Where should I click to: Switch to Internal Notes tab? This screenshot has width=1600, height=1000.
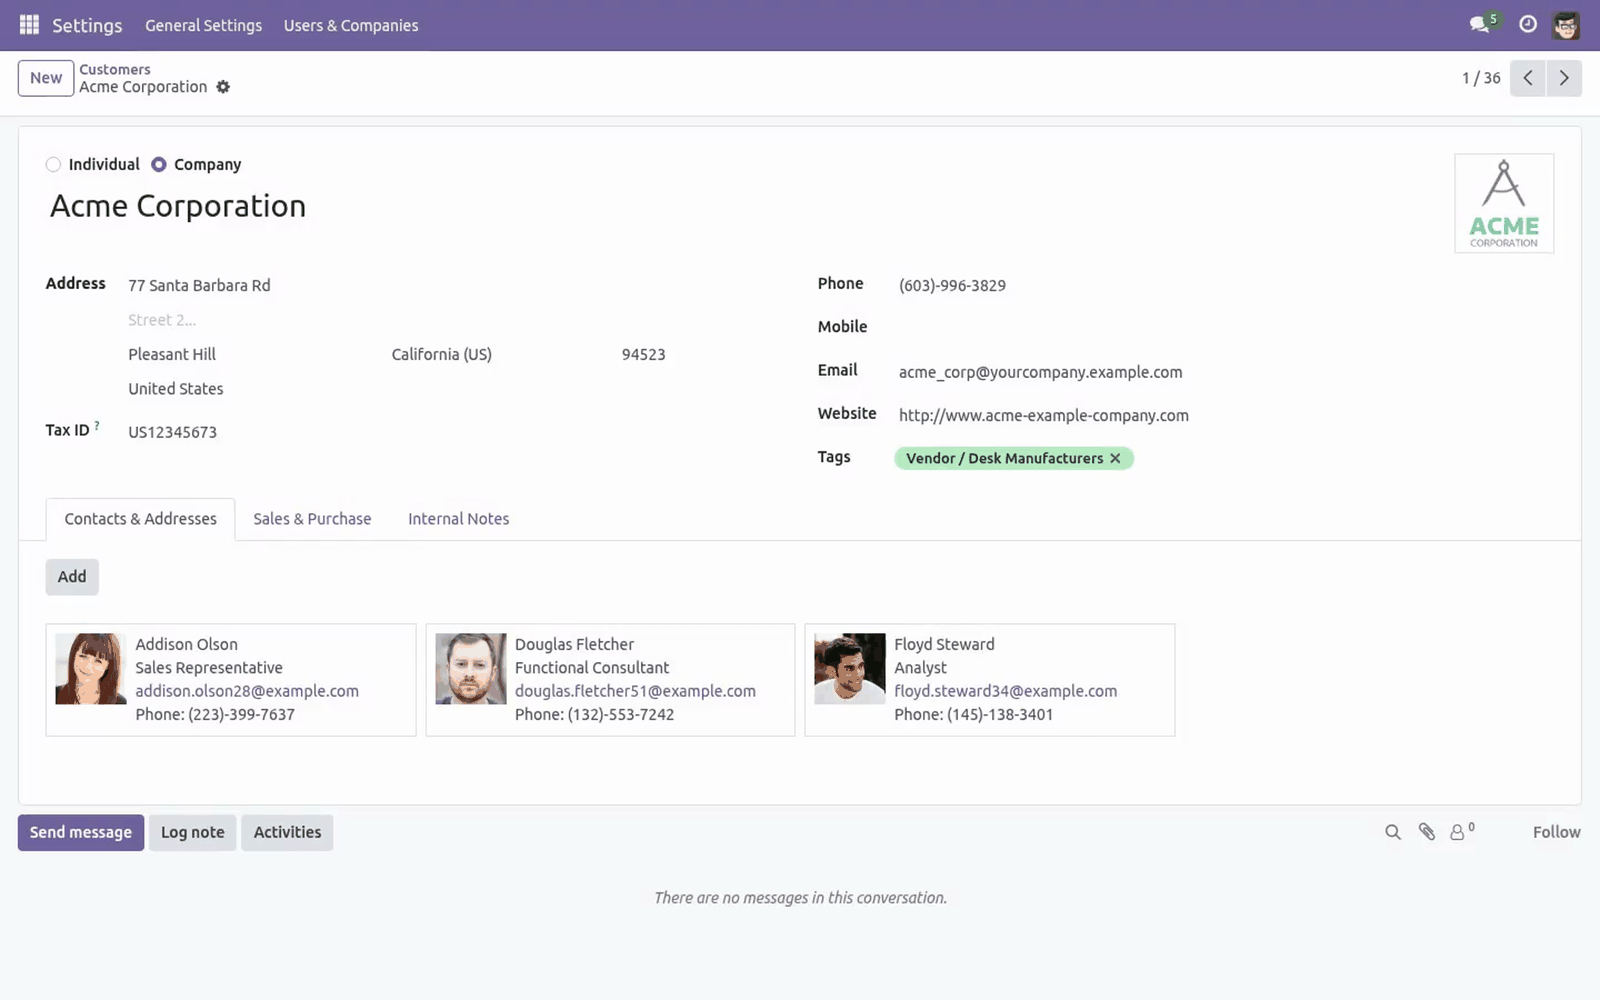click(x=458, y=519)
